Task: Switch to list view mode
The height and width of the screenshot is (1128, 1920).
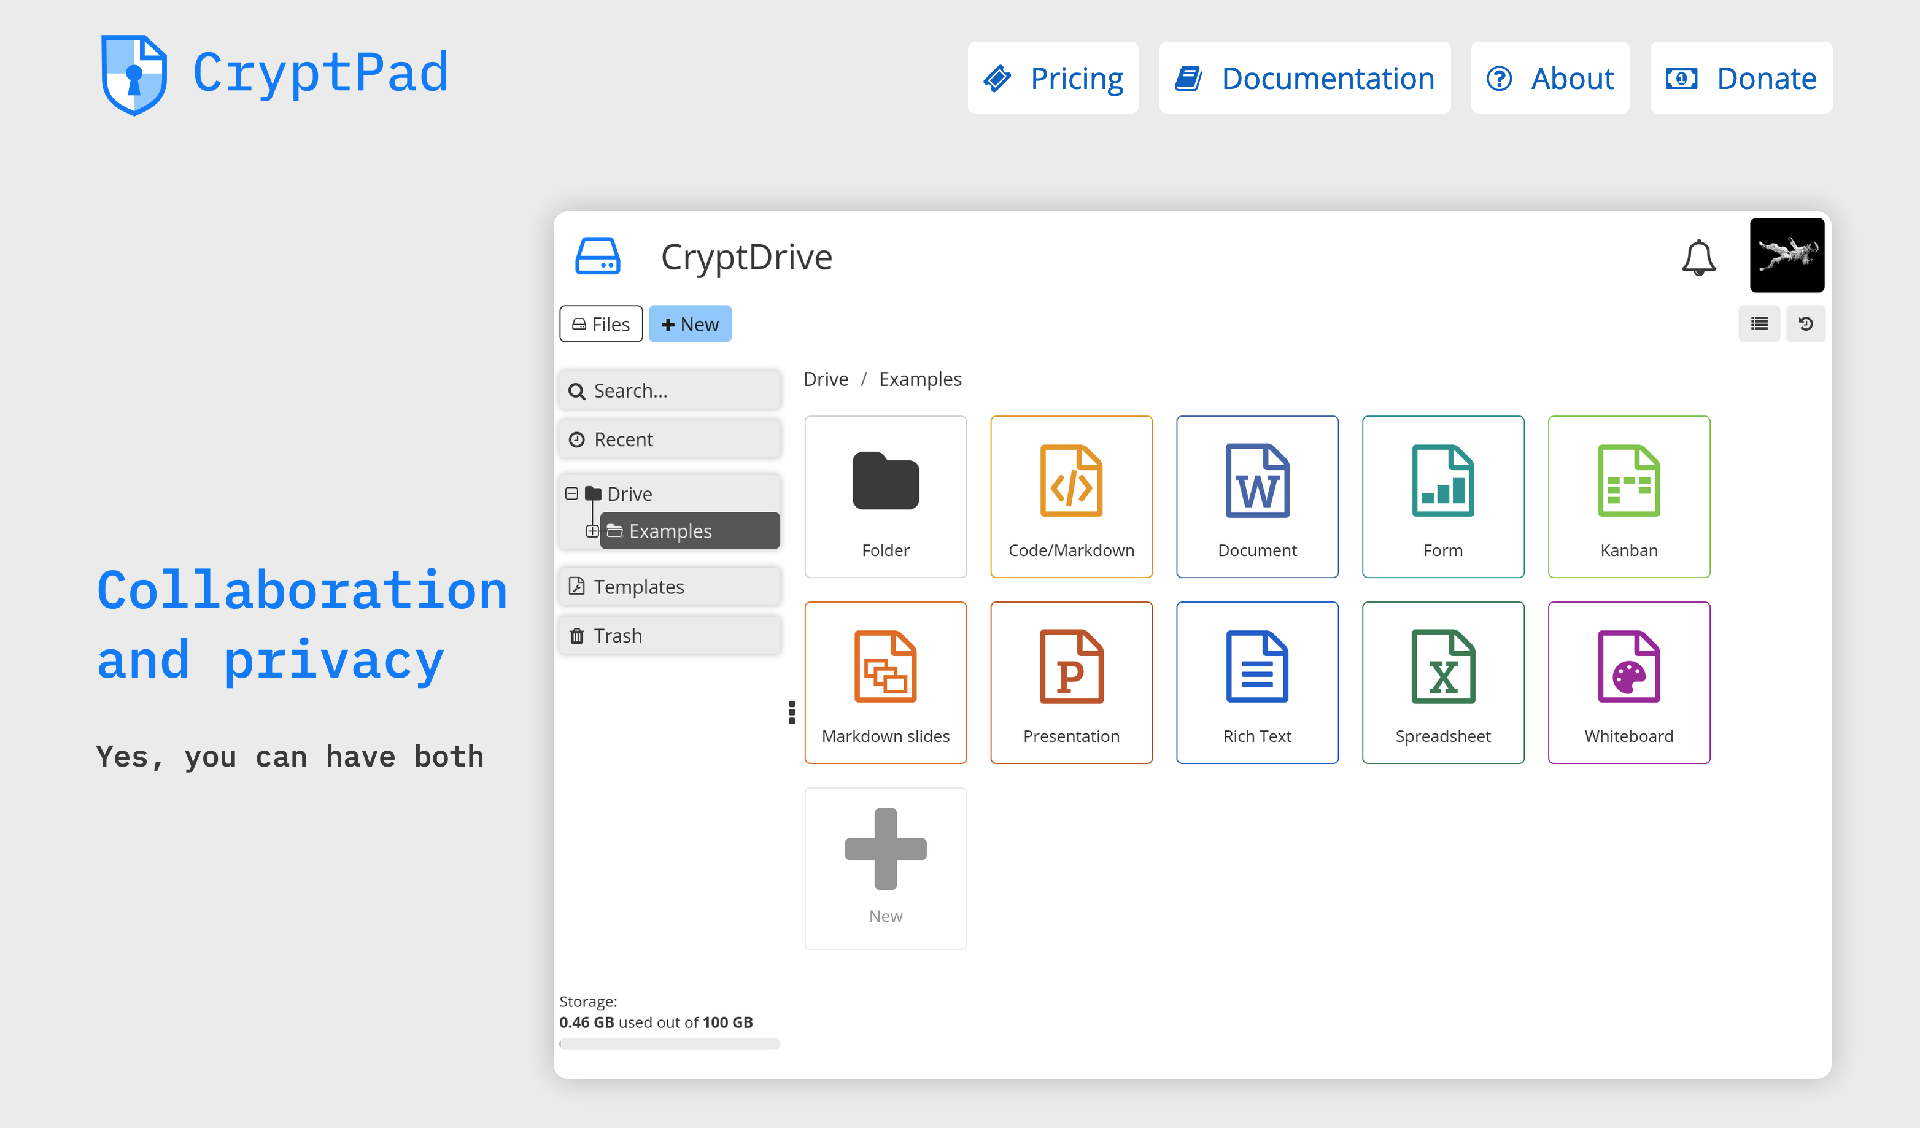Action: [x=1759, y=324]
